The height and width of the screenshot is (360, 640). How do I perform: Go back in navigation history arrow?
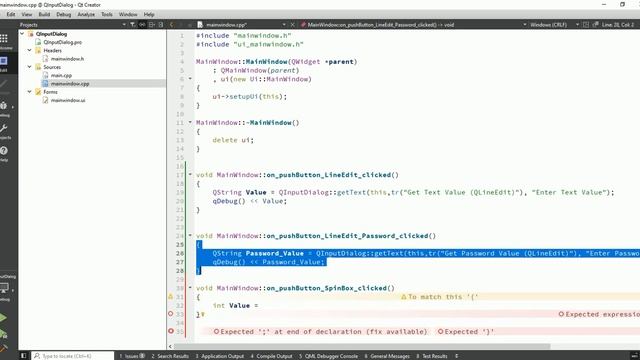pyautogui.click(x=171, y=24)
